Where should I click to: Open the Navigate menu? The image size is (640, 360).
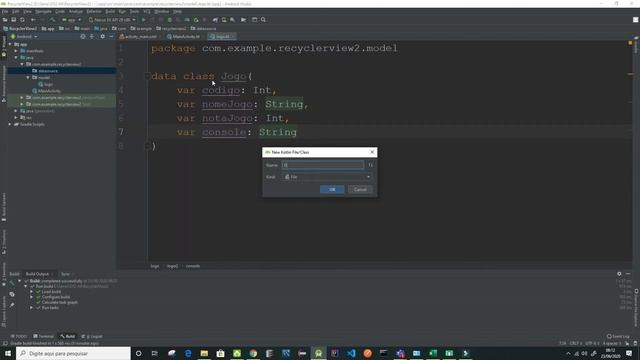coord(43,11)
